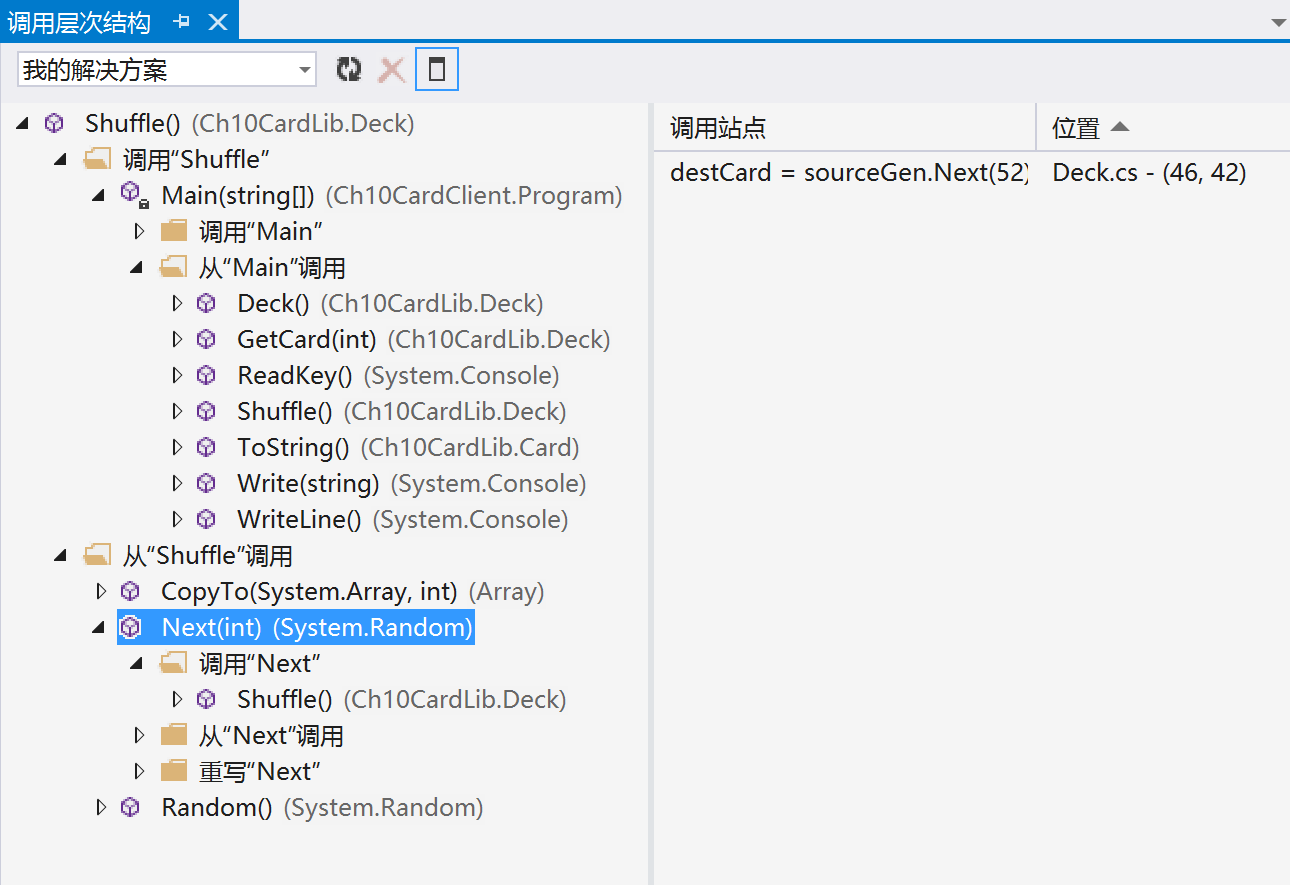
Task: Collapse the 调用"Shuffle" folder
Action: point(61,160)
